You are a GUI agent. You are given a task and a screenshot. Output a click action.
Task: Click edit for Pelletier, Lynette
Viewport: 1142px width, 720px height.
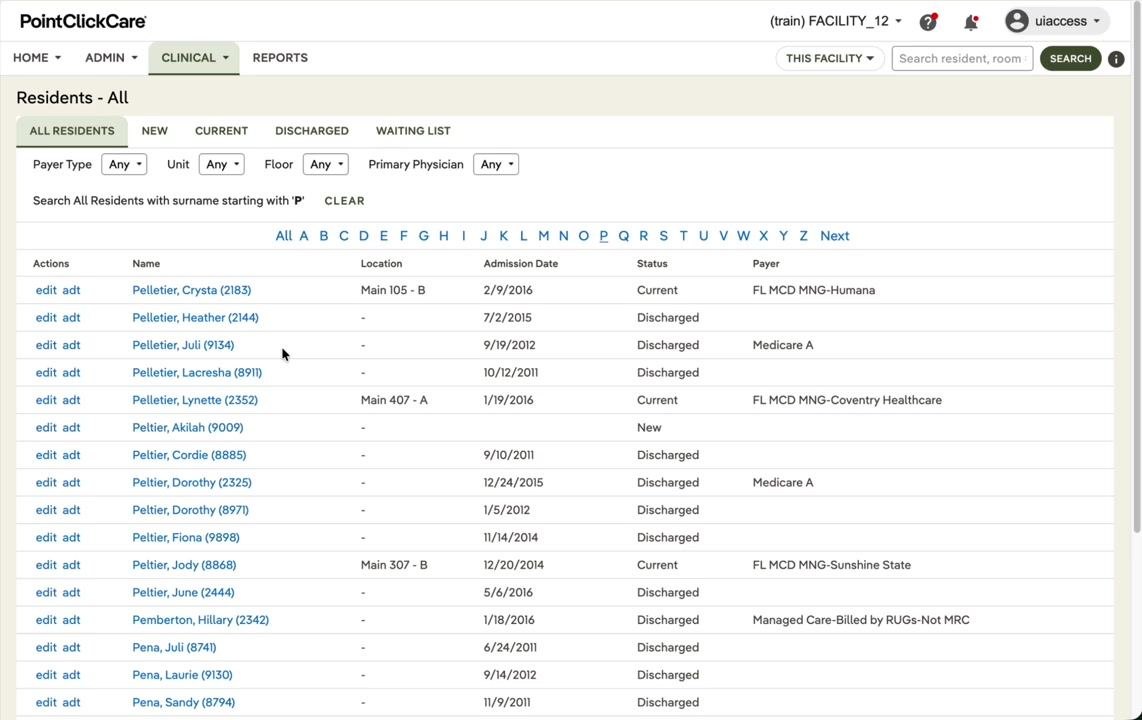46,400
